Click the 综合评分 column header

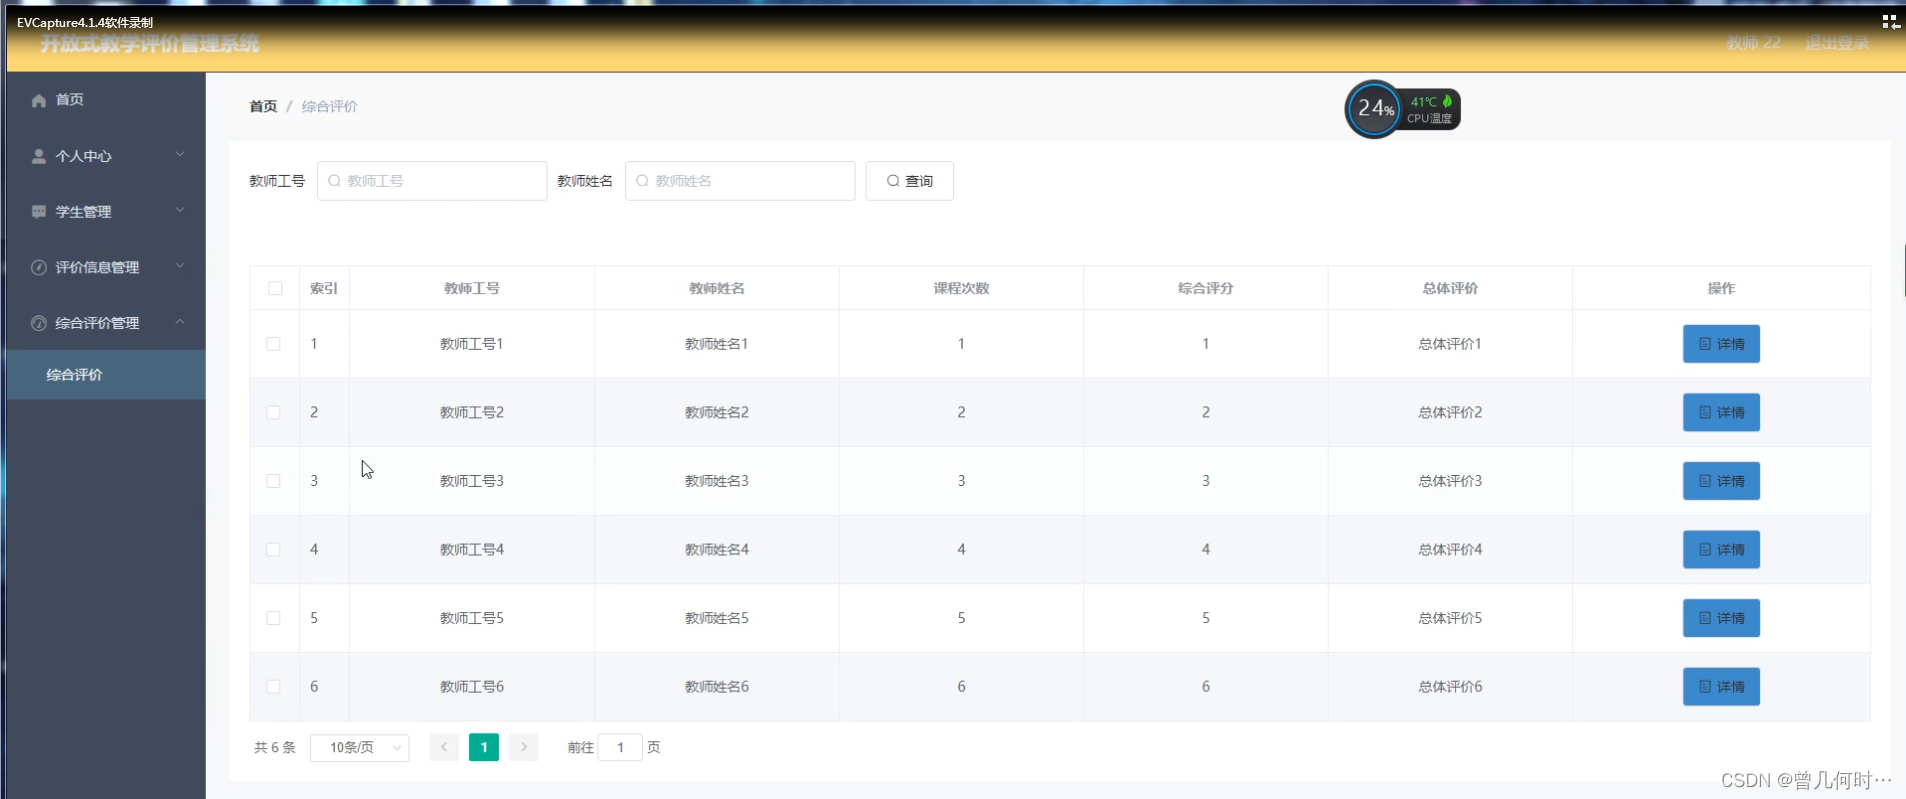coord(1206,288)
